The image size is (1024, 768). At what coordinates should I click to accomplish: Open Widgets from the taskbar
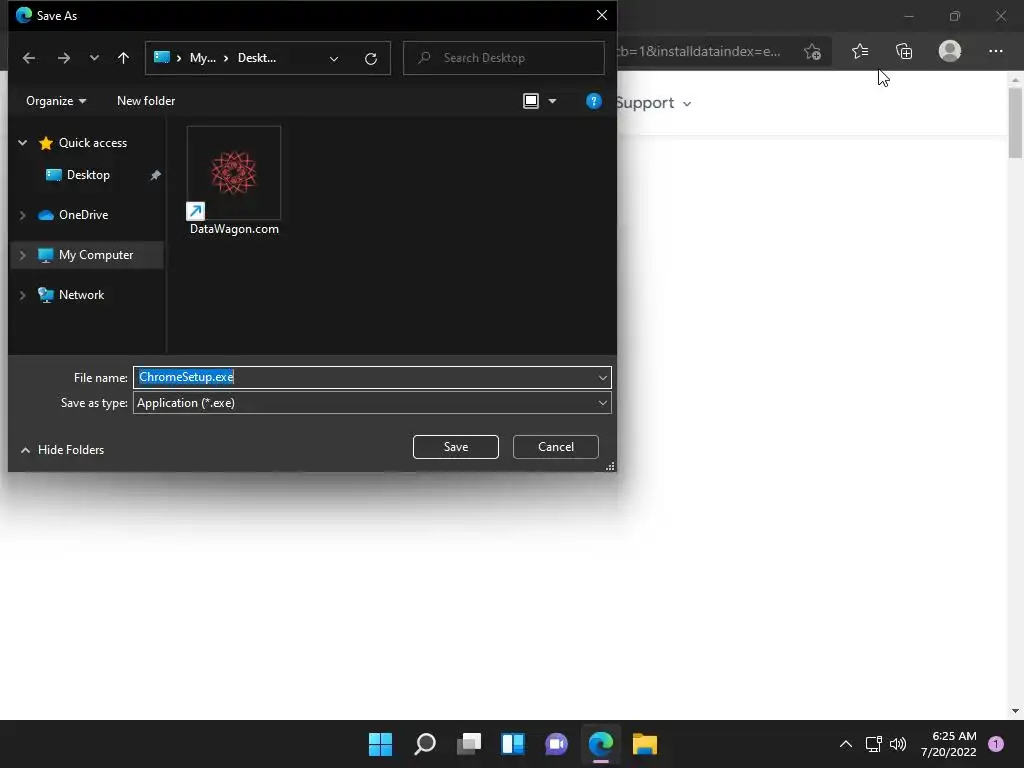point(513,744)
